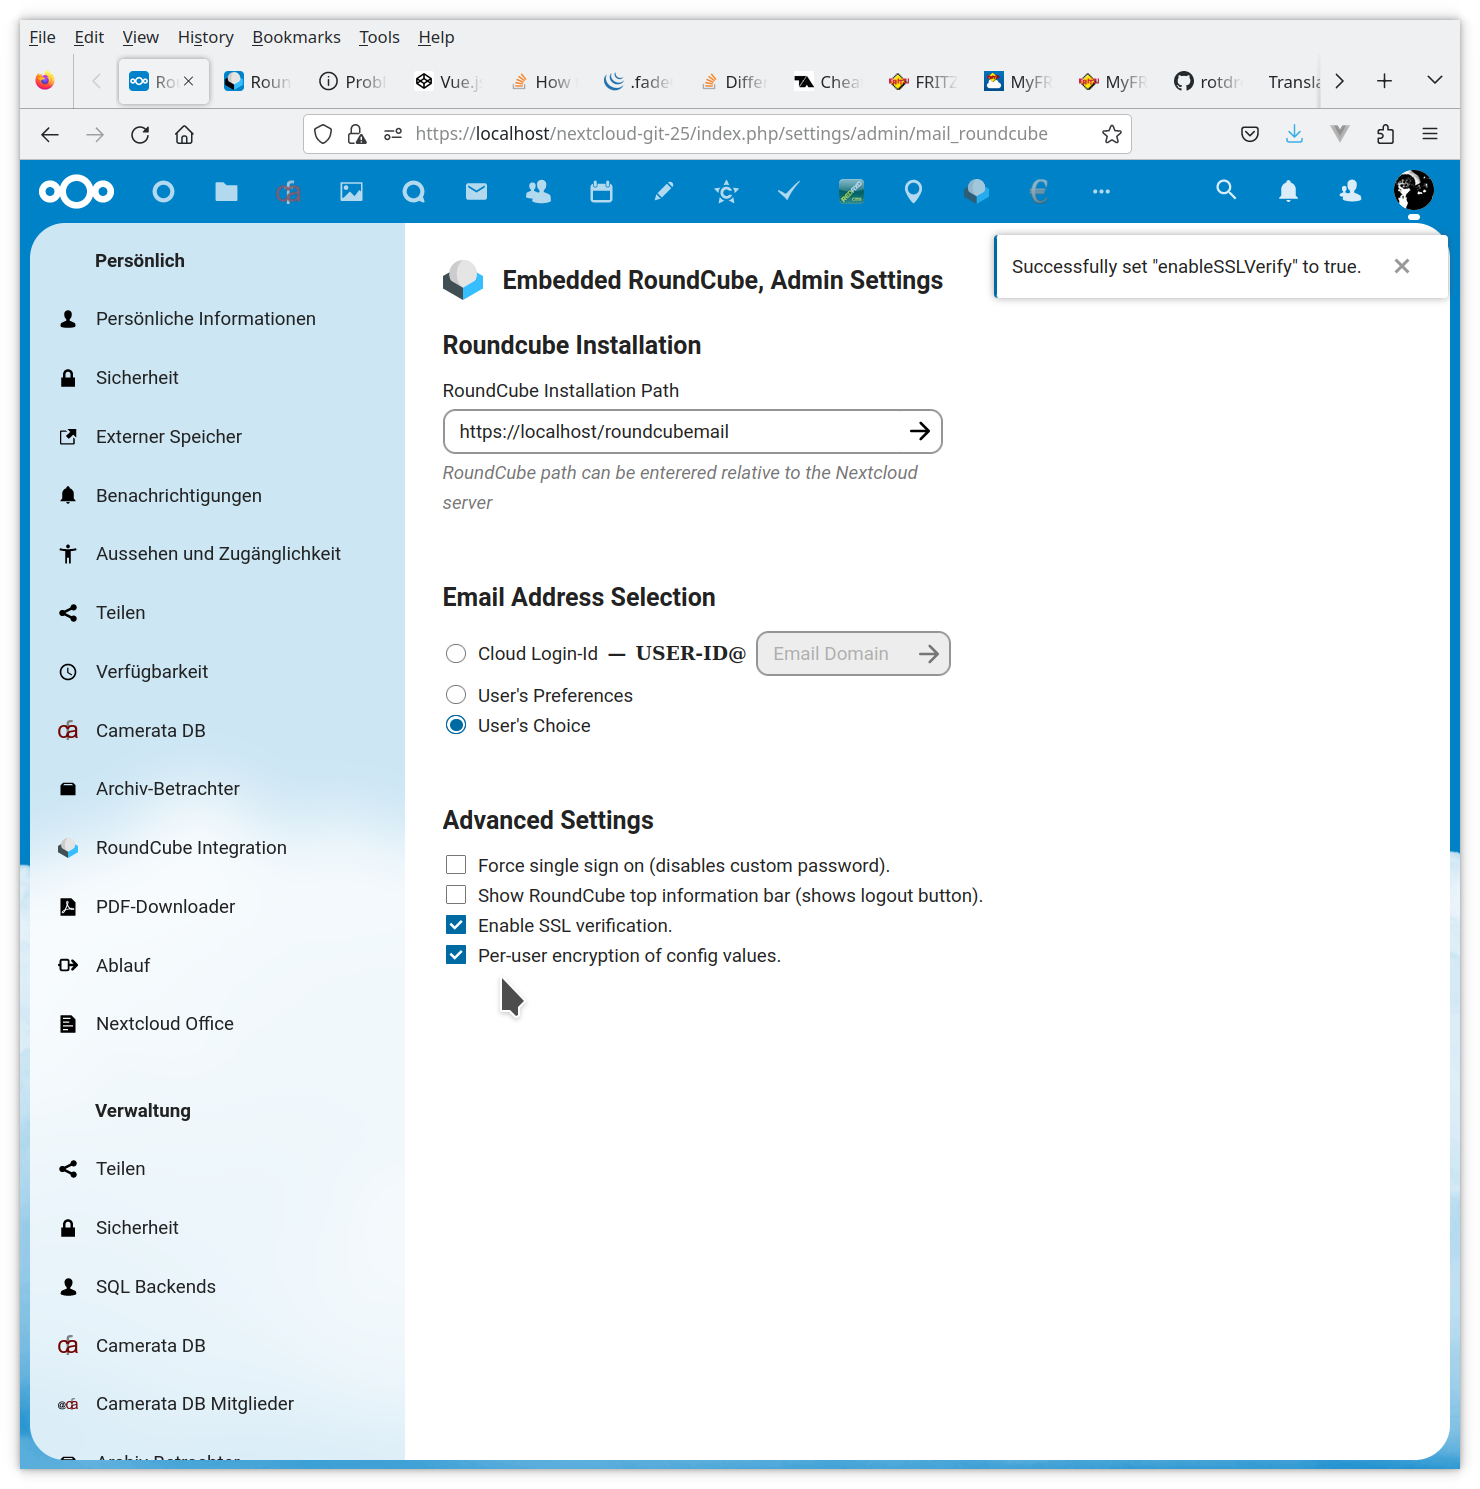List all tabs dropdown arrow
The width and height of the screenshot is (1480, 1489).
coord(1434,80)
